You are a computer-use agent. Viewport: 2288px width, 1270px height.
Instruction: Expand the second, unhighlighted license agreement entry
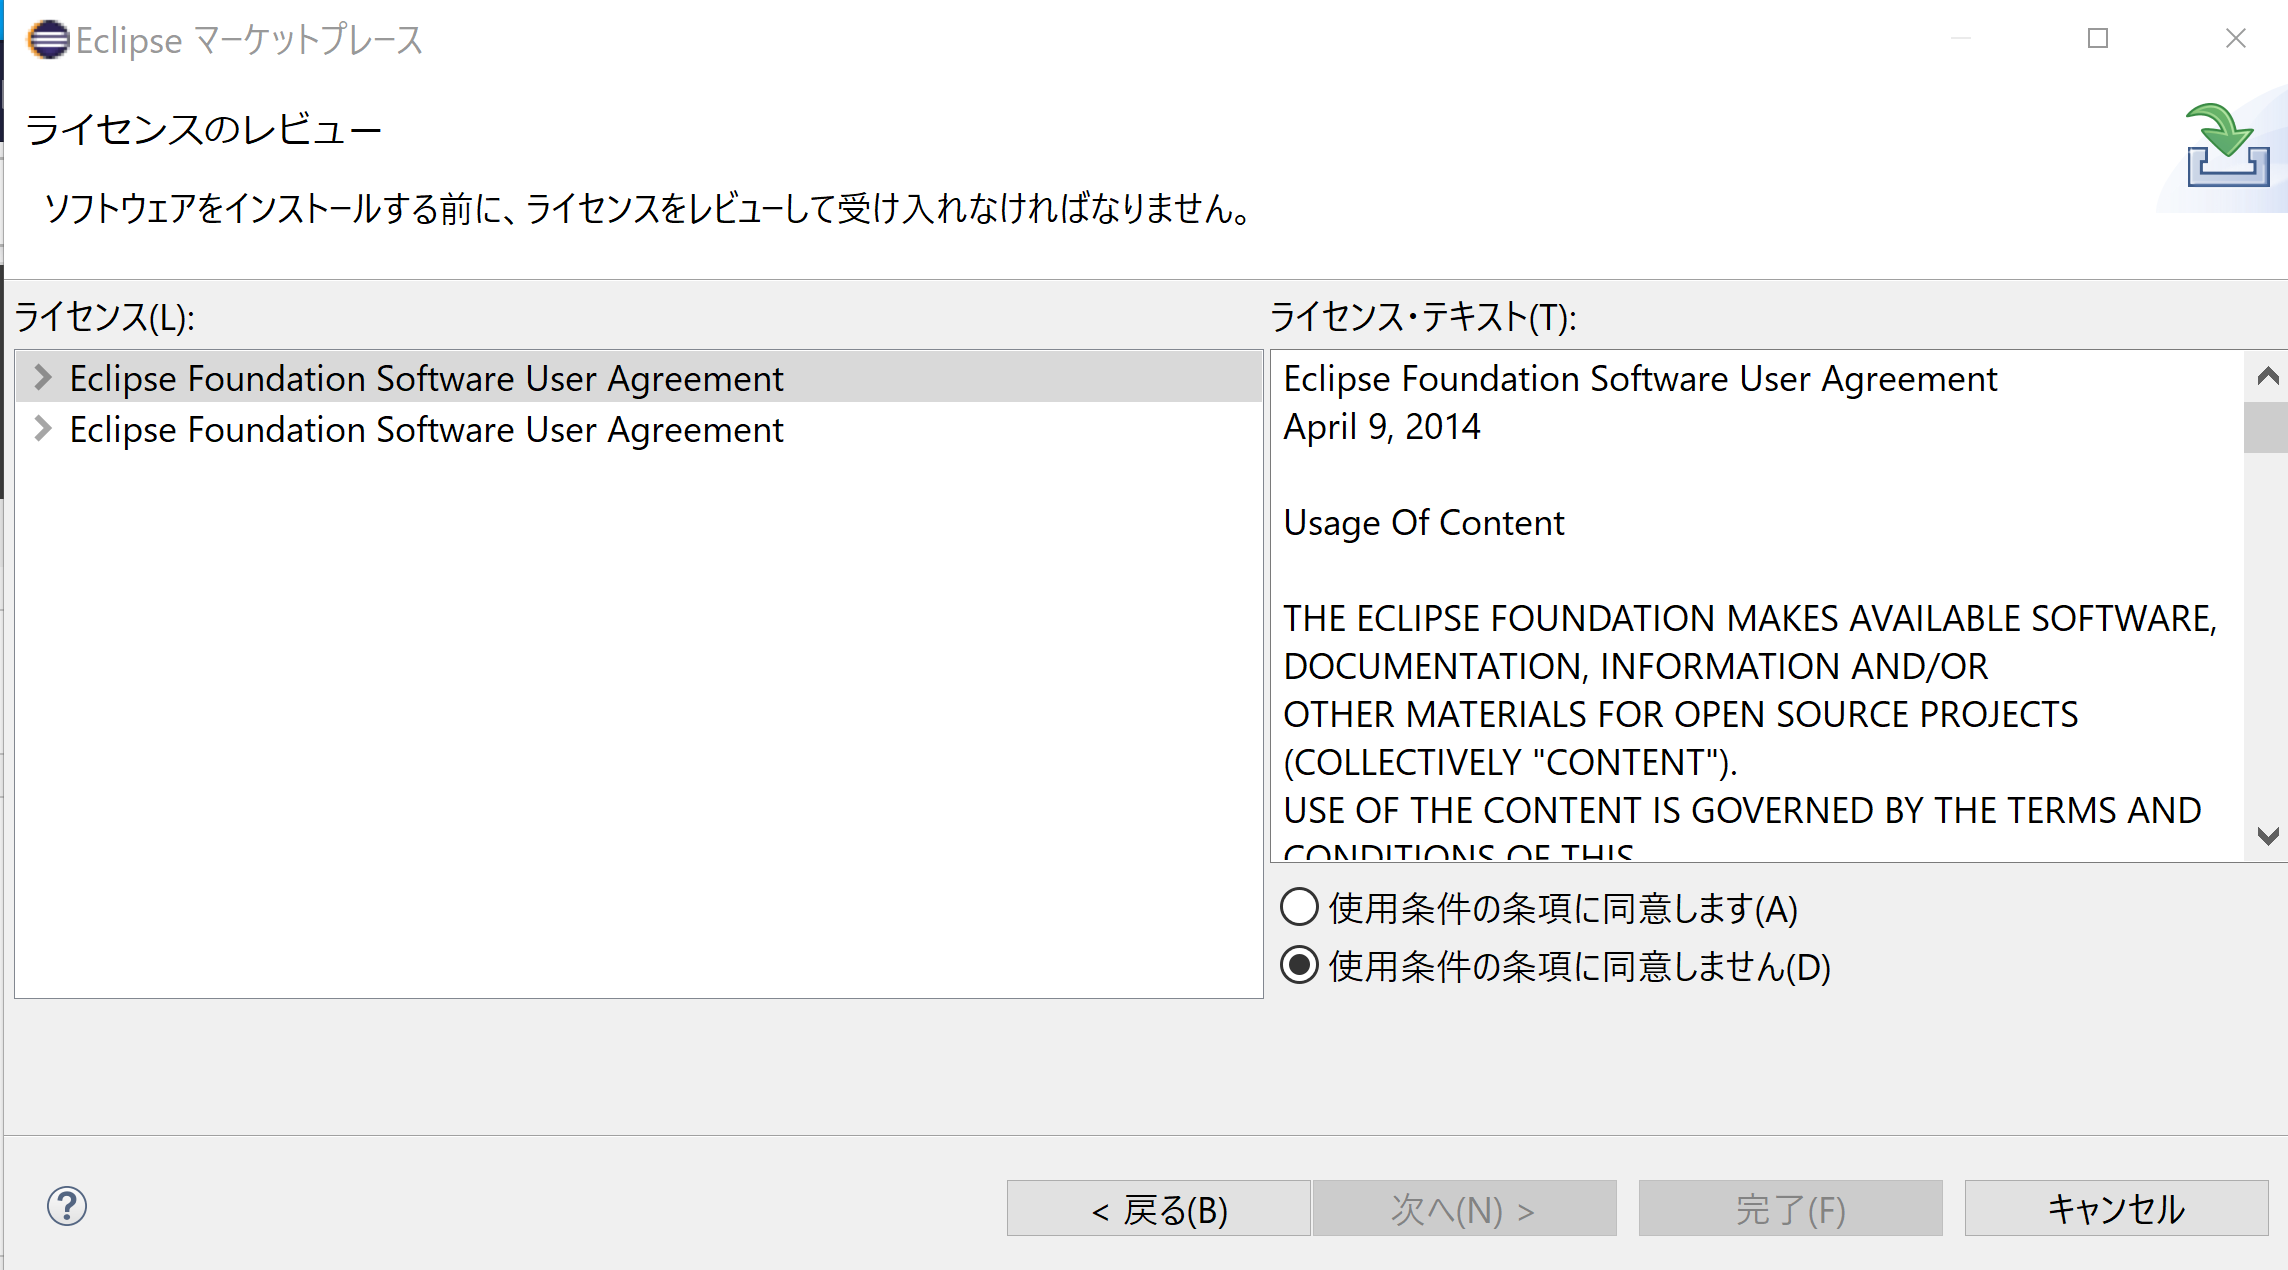point(42,429)
